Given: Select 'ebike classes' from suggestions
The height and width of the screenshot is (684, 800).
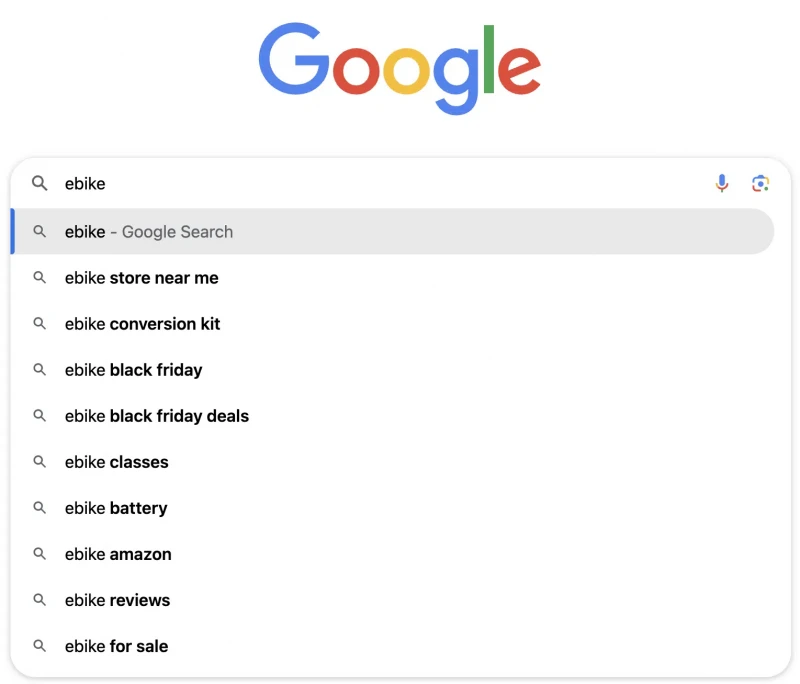Looking at the screenshot, I should click(x=392, y=462).
